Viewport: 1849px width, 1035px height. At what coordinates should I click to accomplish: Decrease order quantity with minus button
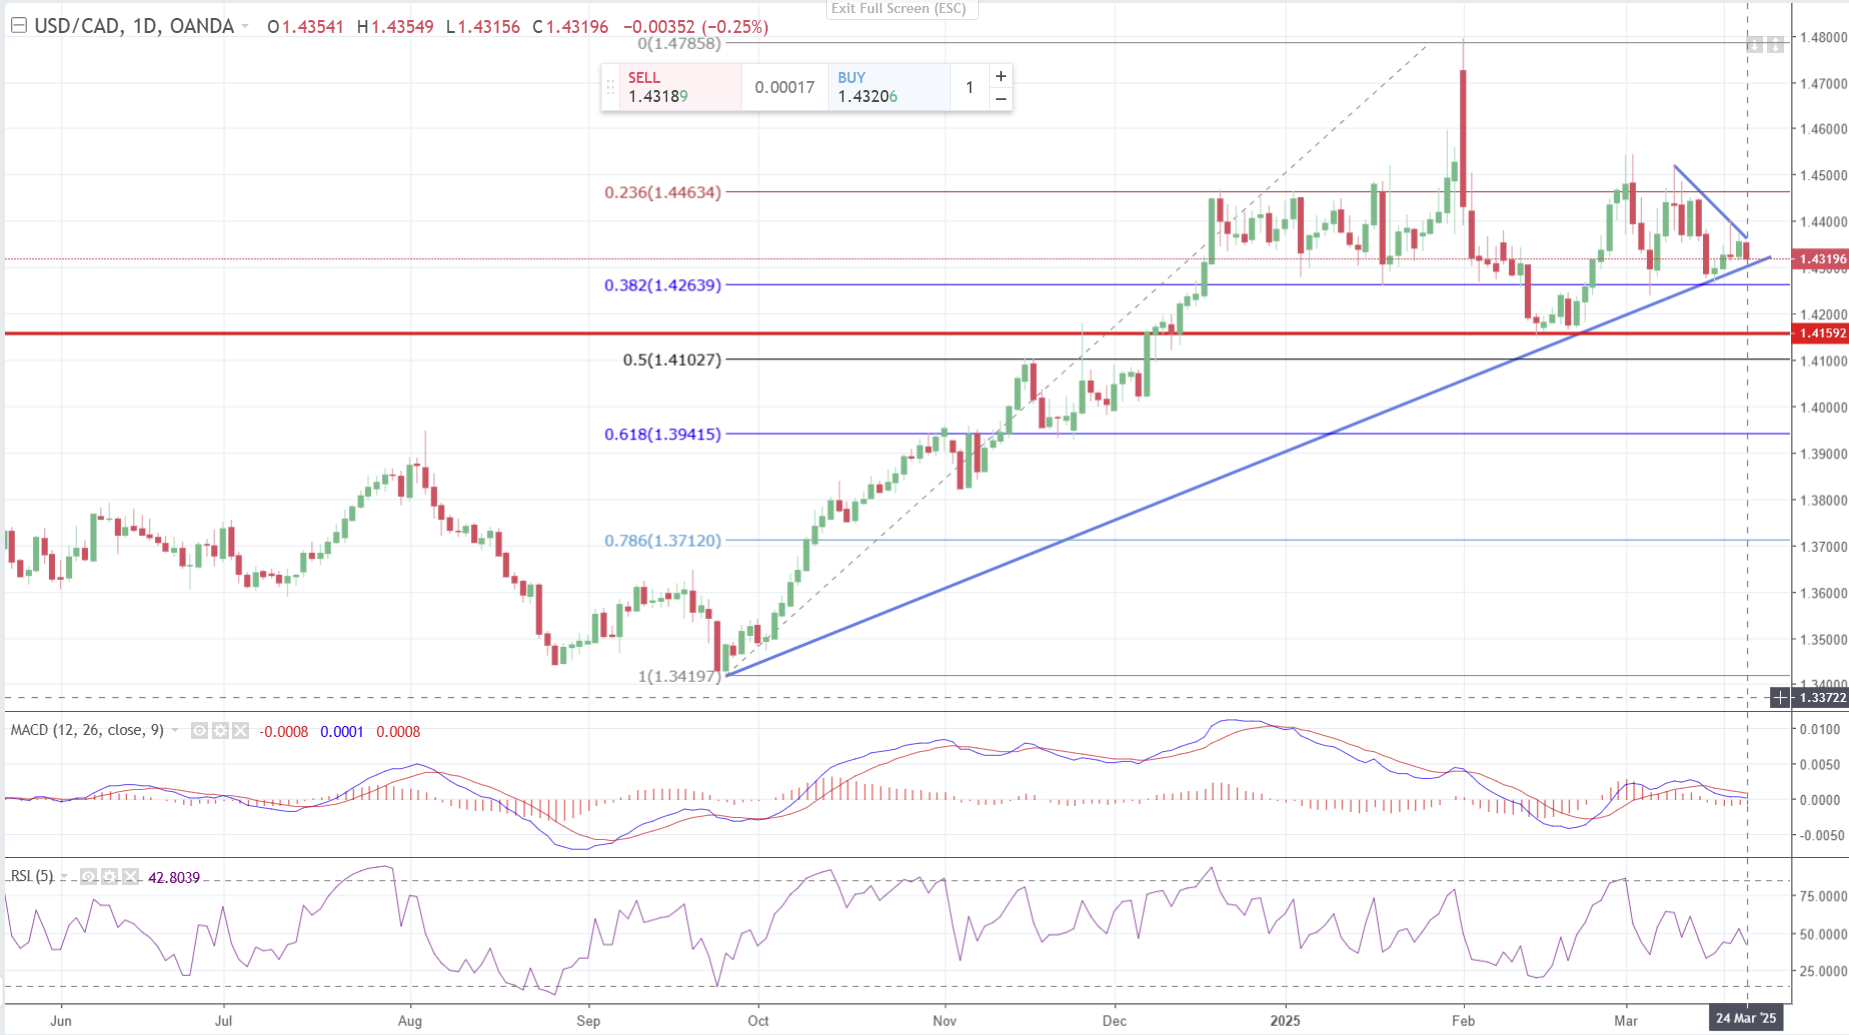(1000, 99)
